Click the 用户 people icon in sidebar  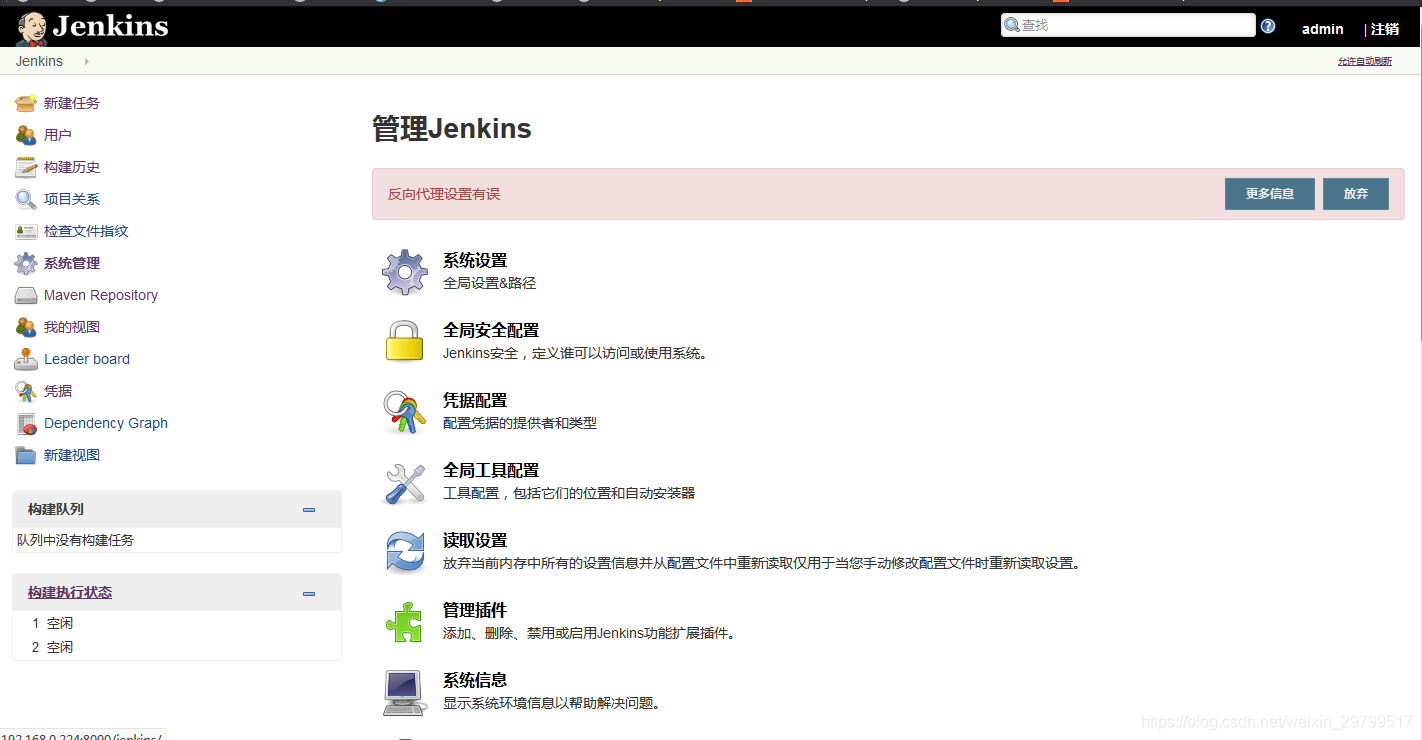tap(26, 135)
